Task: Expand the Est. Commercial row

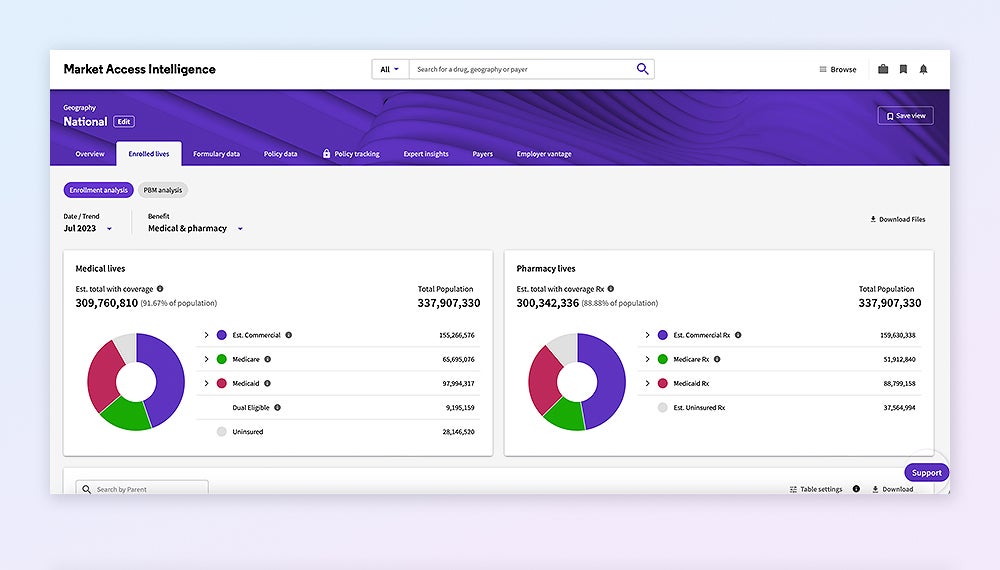Action: 206,335
